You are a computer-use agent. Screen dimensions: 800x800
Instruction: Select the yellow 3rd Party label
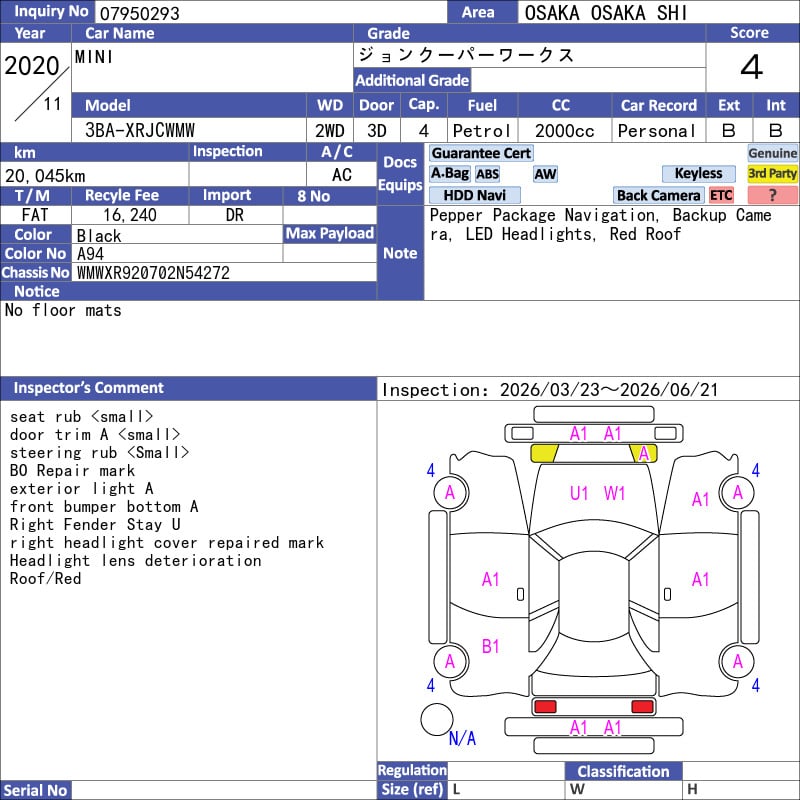(772, 174)
